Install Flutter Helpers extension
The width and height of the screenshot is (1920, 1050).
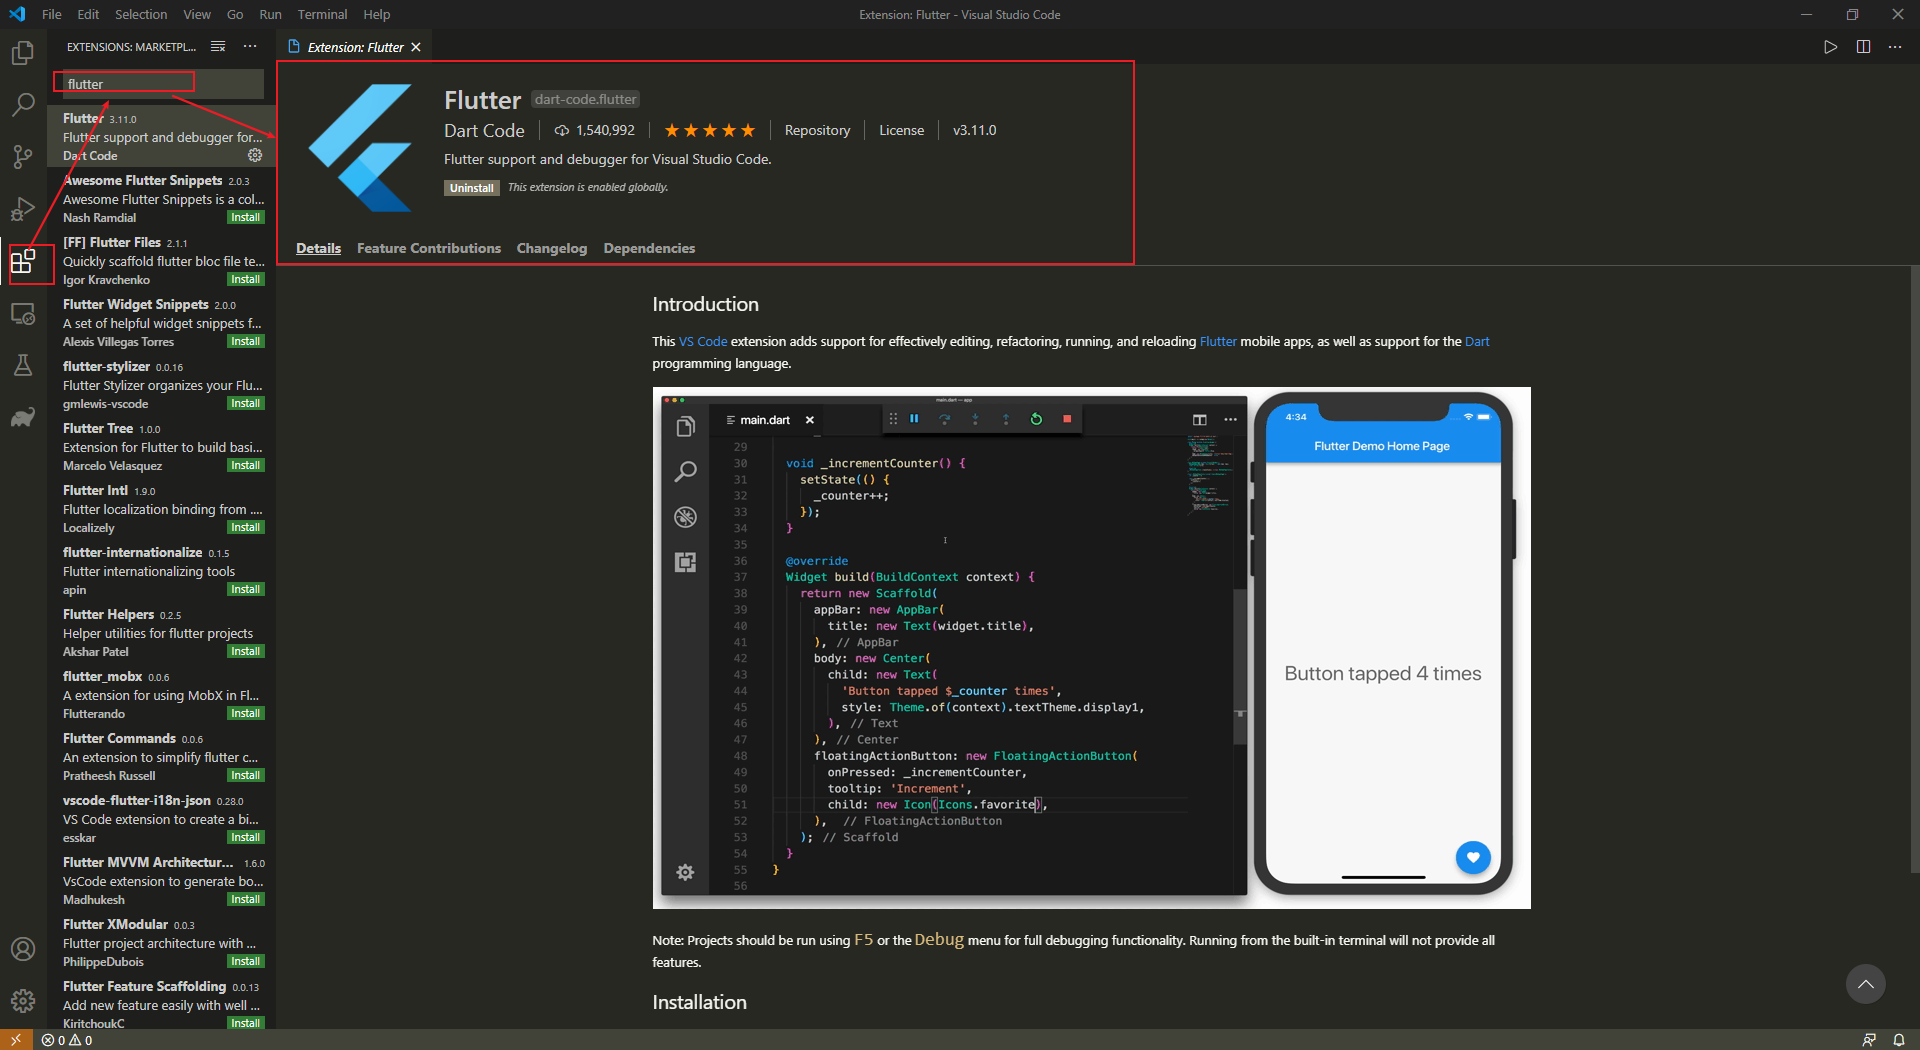[x=245, y=651]
